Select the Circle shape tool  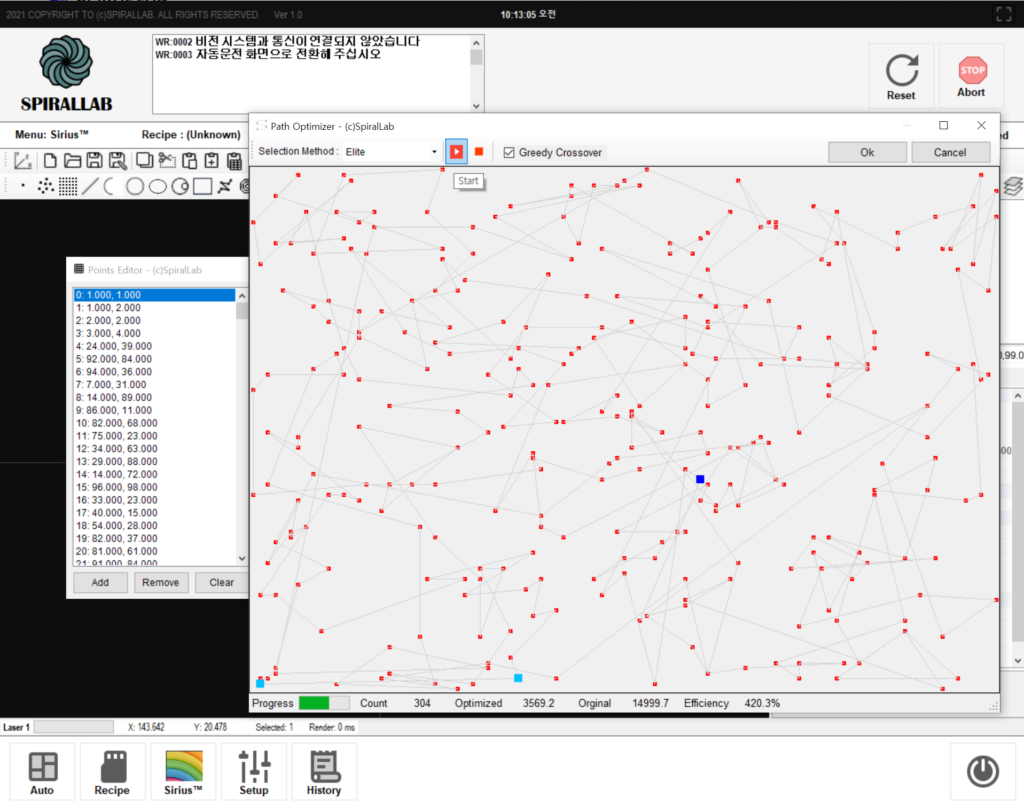click(x=136, y=186)
